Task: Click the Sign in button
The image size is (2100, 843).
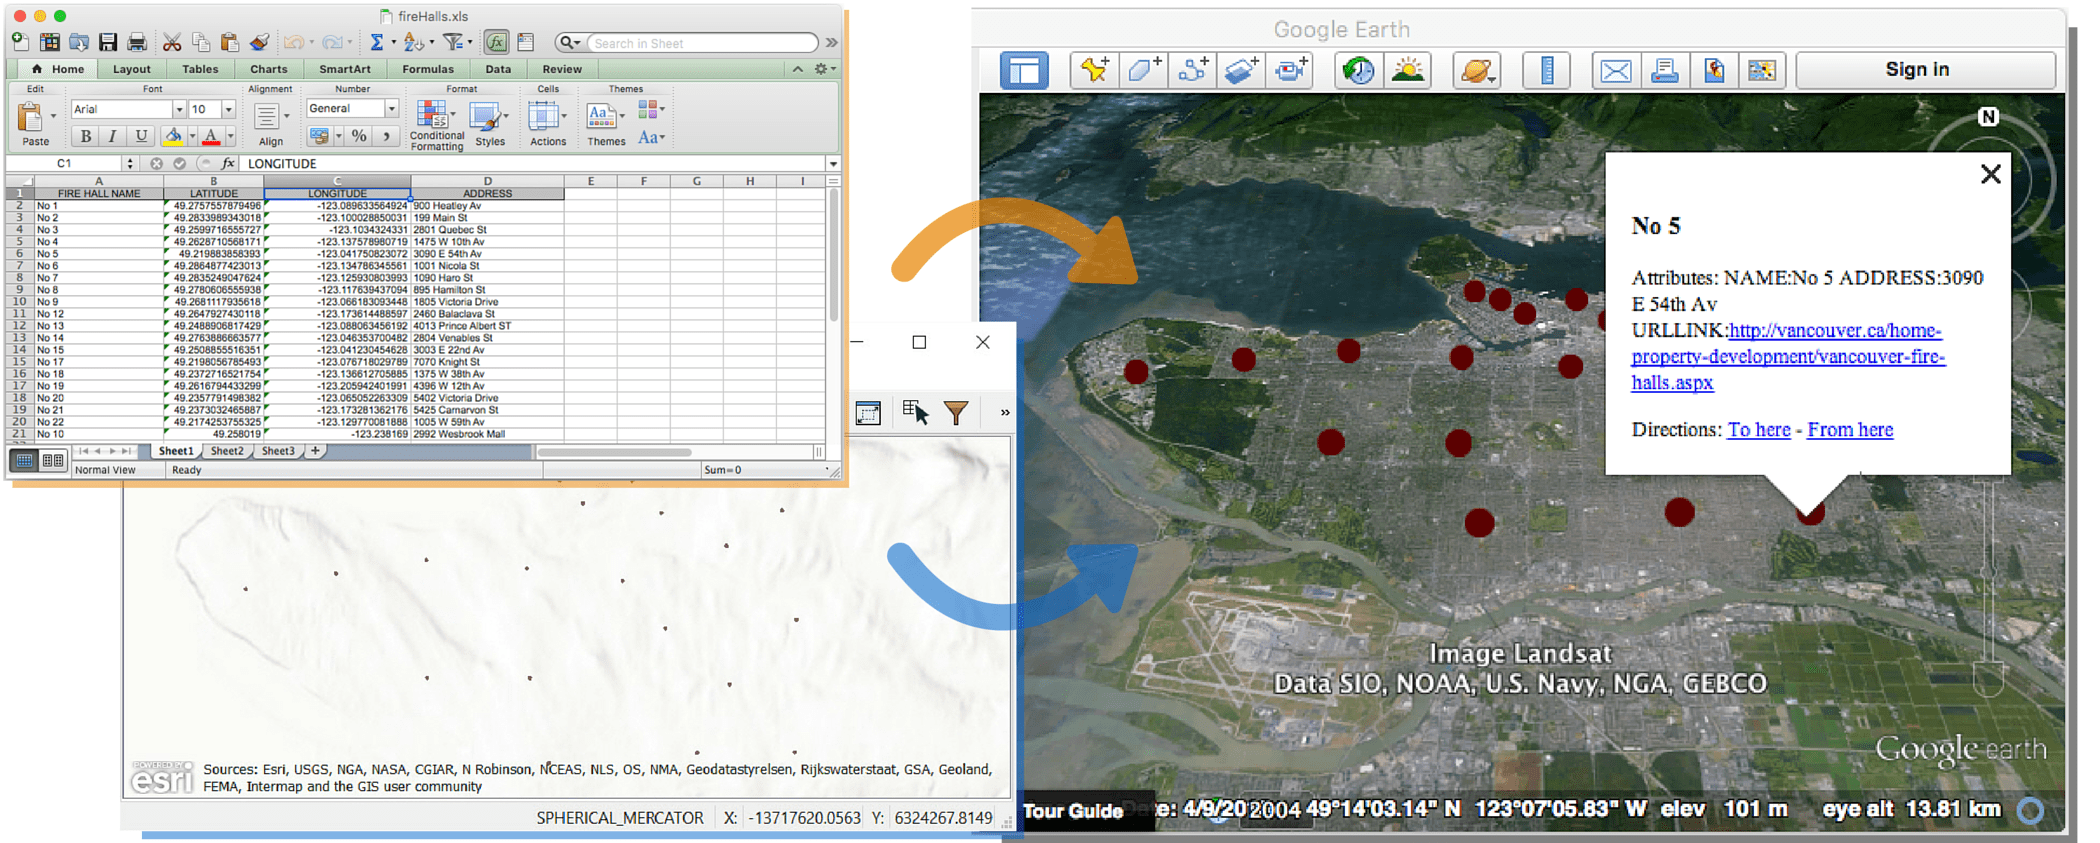Action: pyautogui.click(x=1925, y=70)
